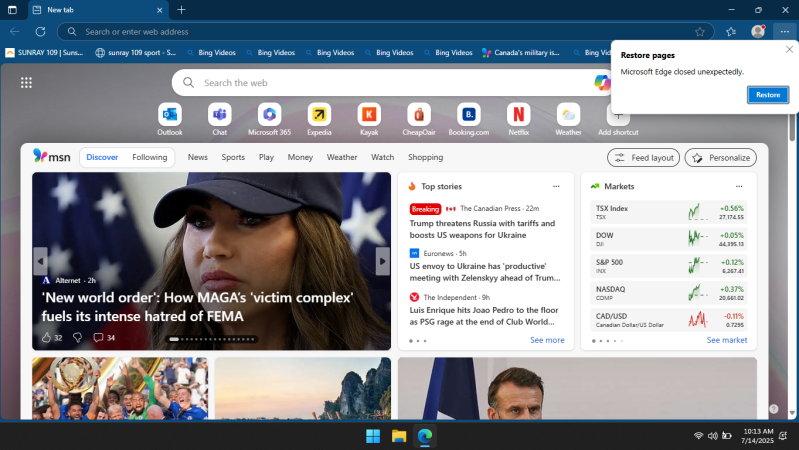The image size is (799, 450).
Task: Open the Booking.com shortcut tile
Action: pyautogui.click(x=468, y=115)
